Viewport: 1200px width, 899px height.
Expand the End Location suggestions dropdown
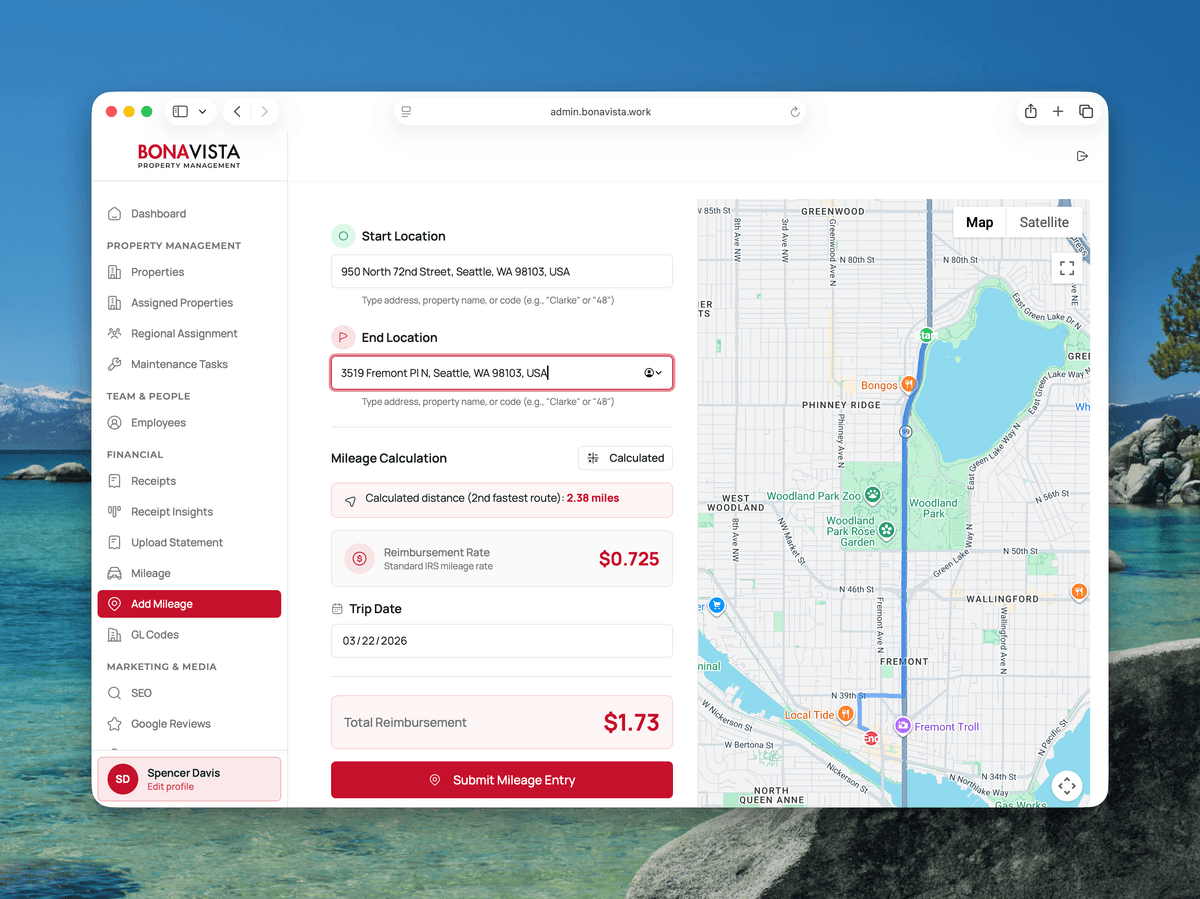point(653,373)
